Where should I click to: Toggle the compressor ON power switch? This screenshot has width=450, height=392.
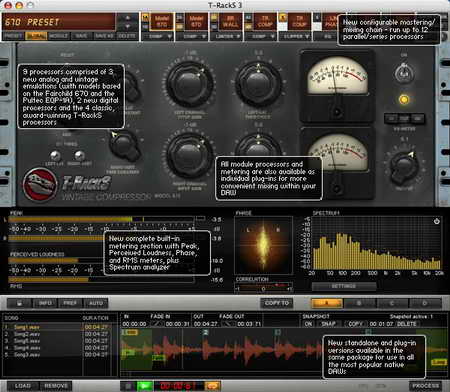[x=404, y=74]
